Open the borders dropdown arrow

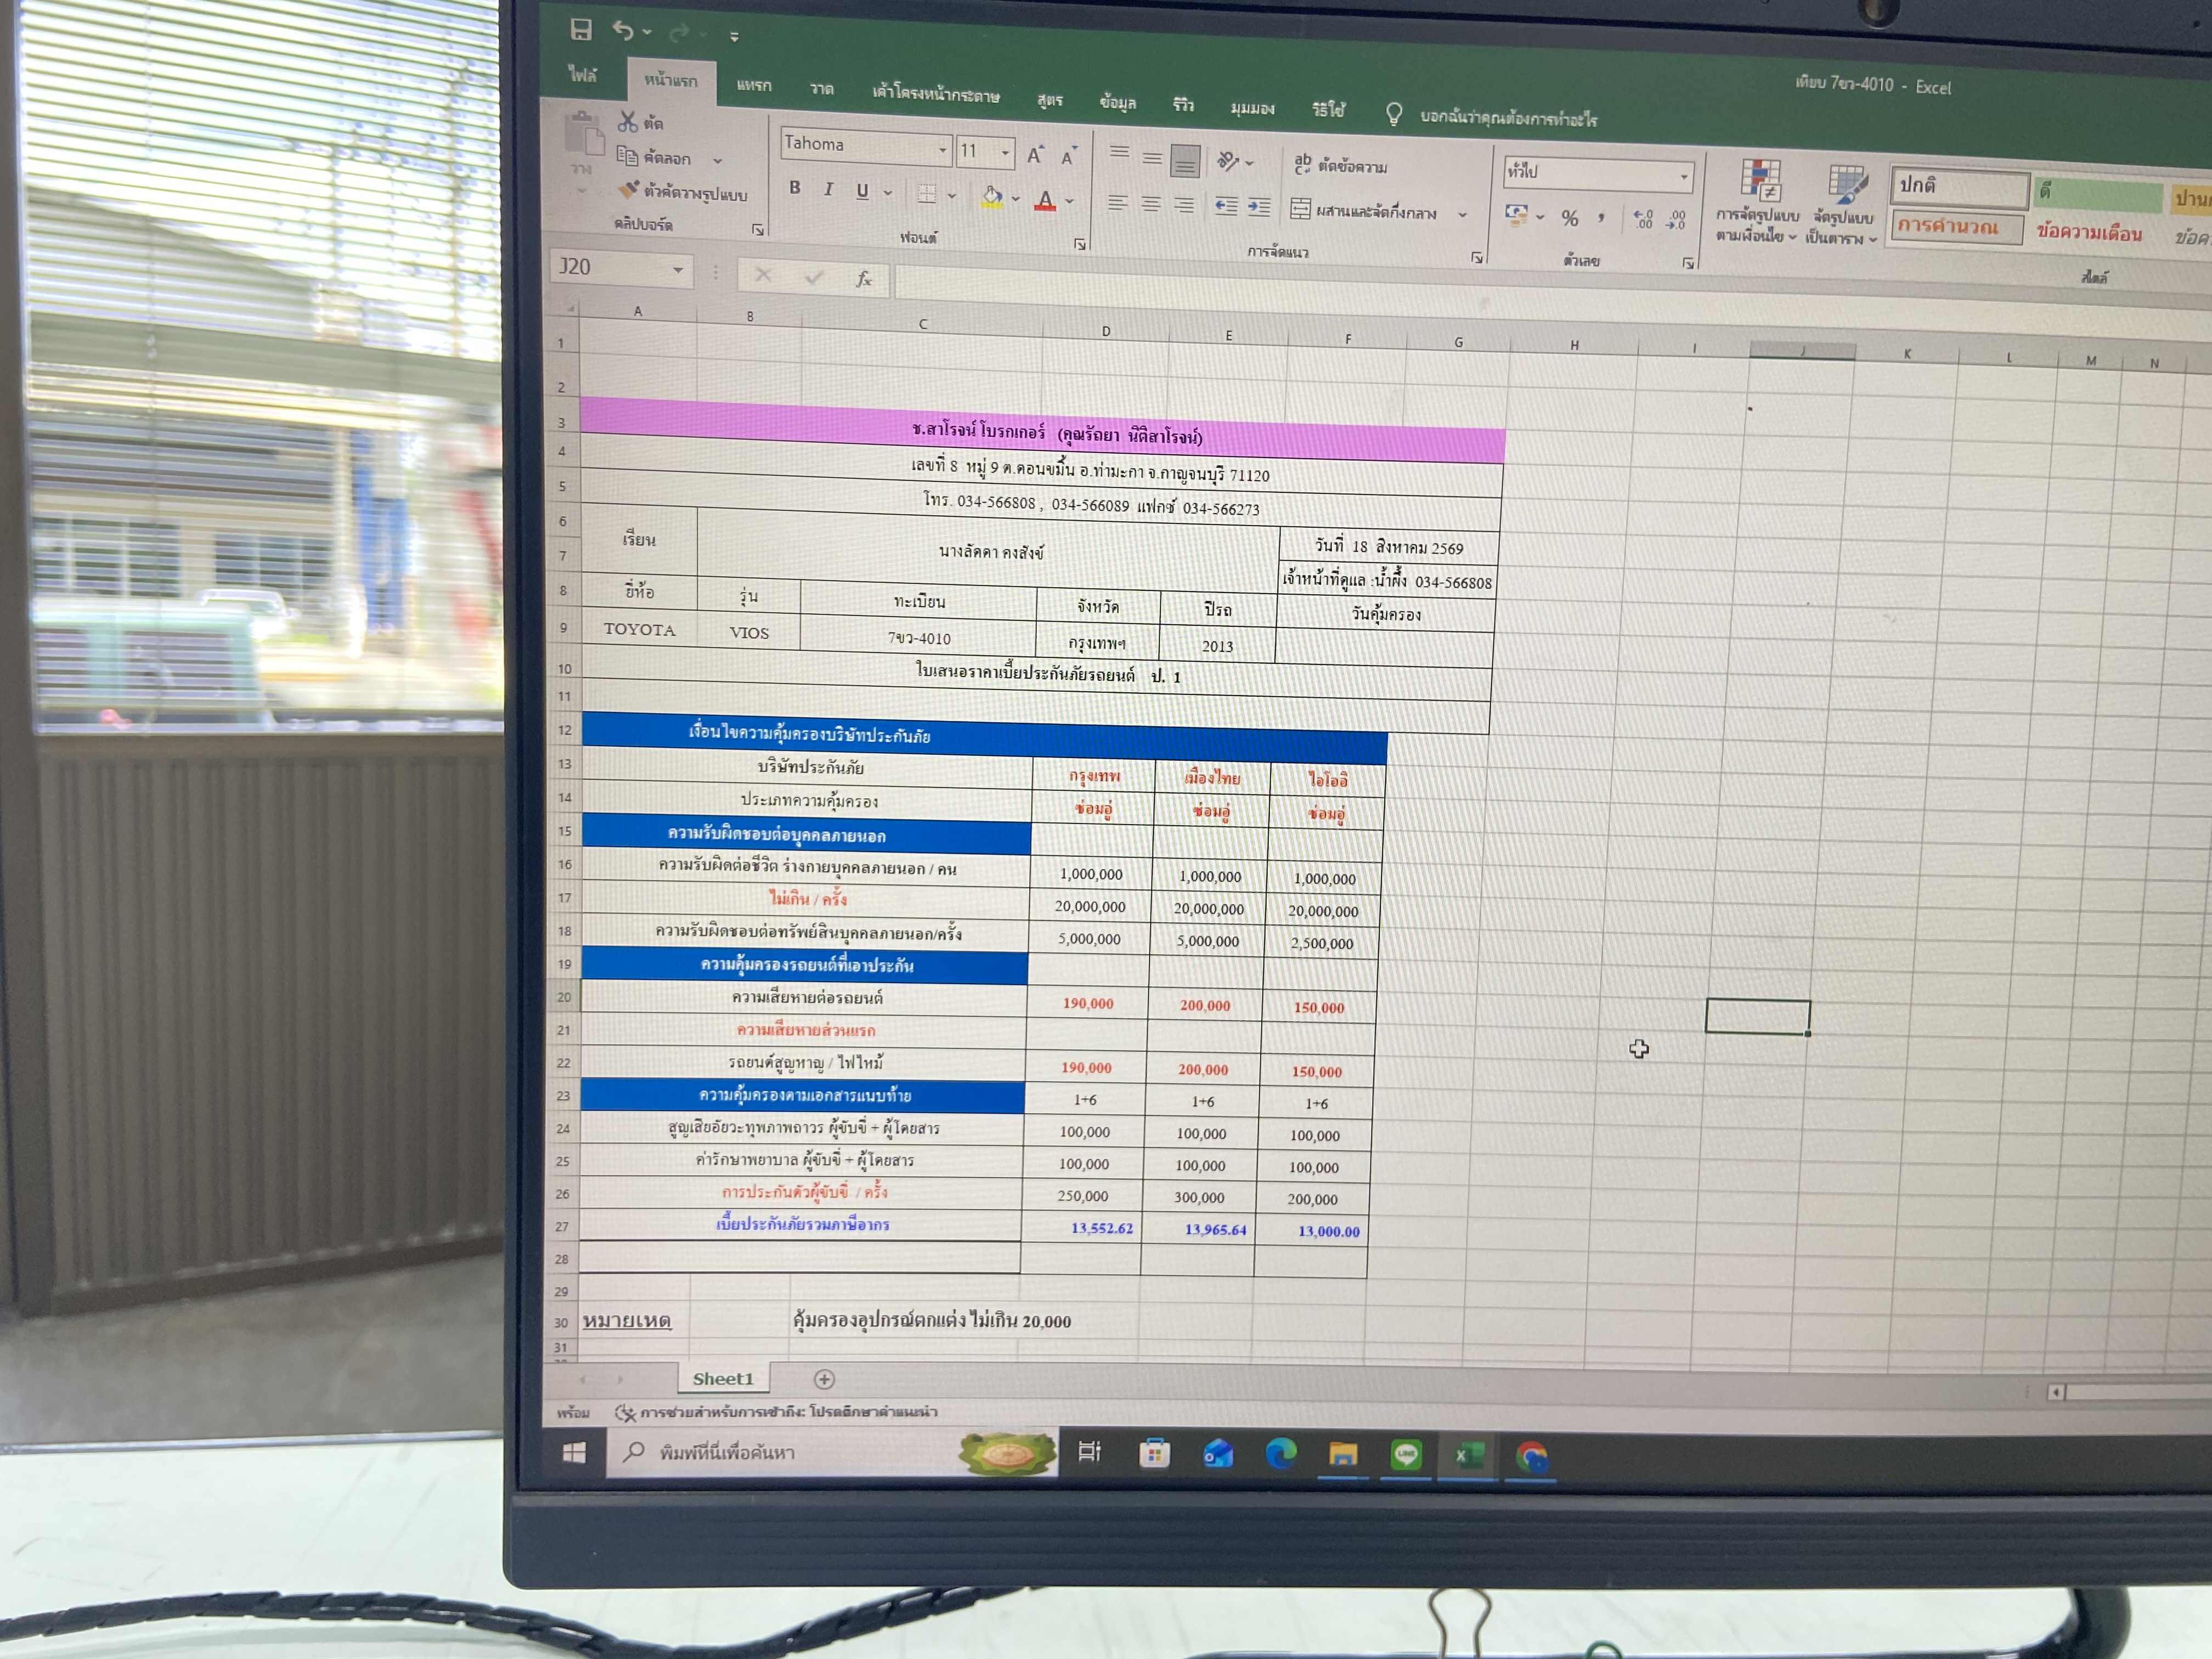pos(951,196)
